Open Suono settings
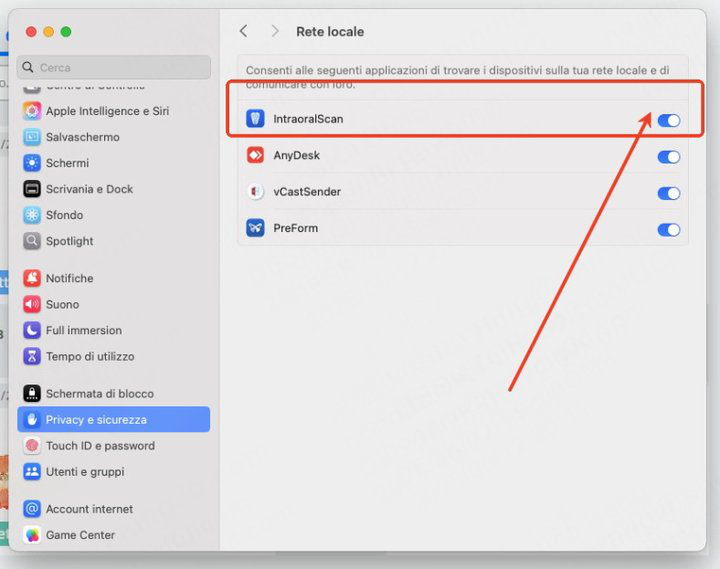Screen dimensions: 720x569 point(113,304)
